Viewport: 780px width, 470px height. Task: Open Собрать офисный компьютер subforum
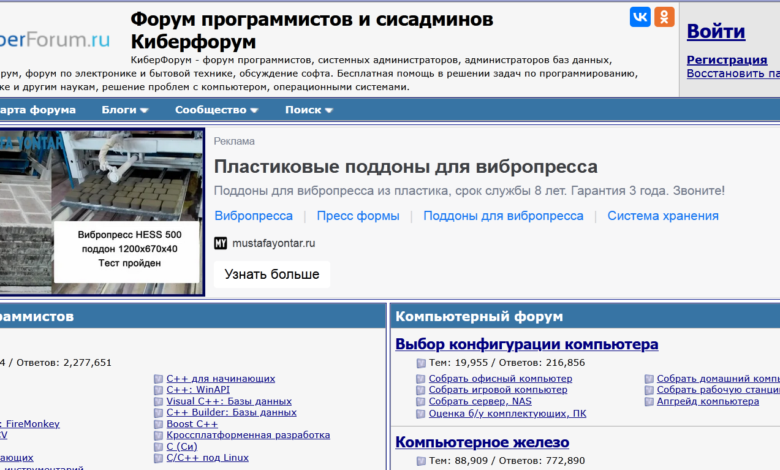(x=500, y=379)
